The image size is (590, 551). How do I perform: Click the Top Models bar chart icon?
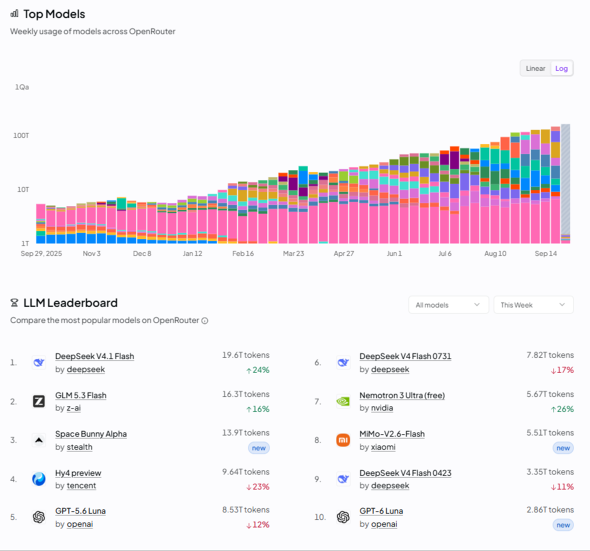pos(15,14)
